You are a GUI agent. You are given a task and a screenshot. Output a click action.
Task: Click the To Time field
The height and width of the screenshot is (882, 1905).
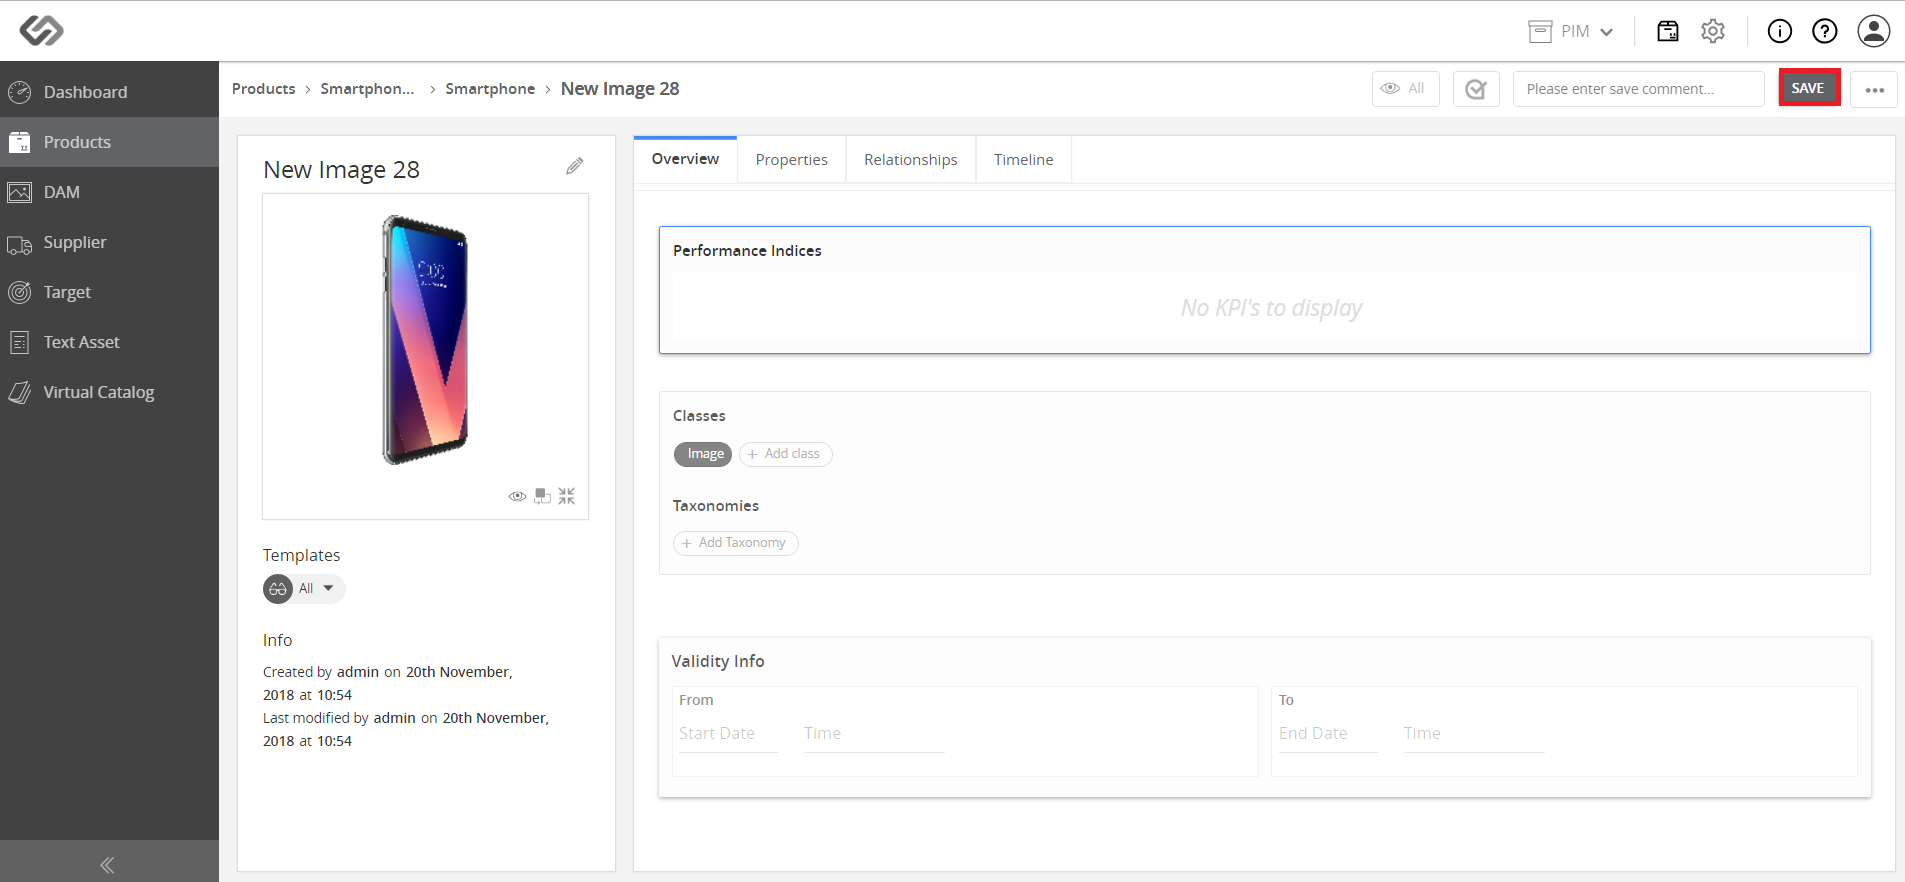(1474, 734)
